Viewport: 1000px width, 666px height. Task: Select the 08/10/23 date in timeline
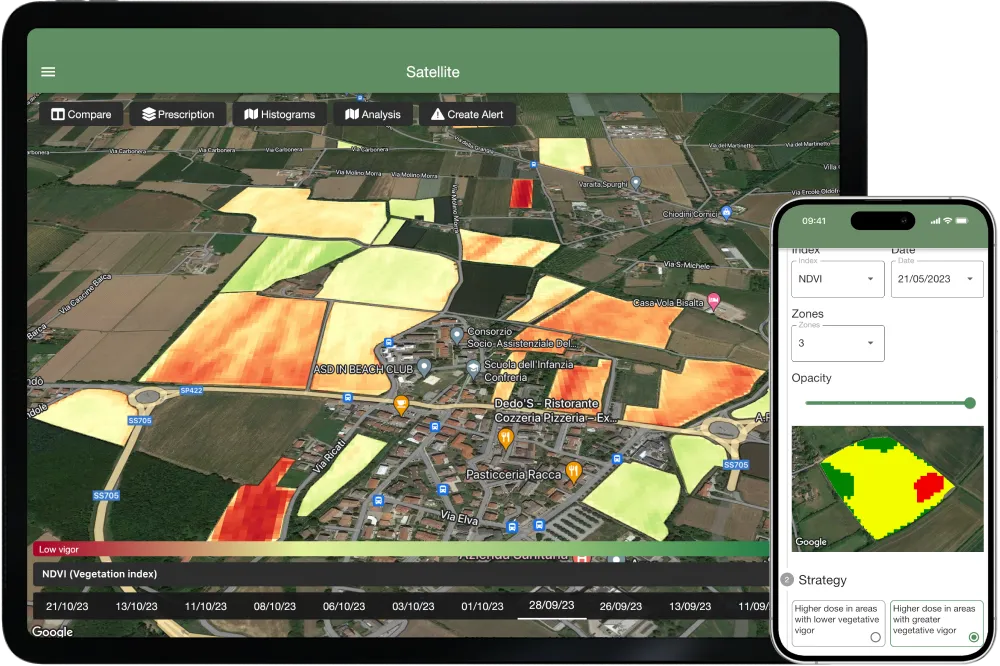coord(275,606)
